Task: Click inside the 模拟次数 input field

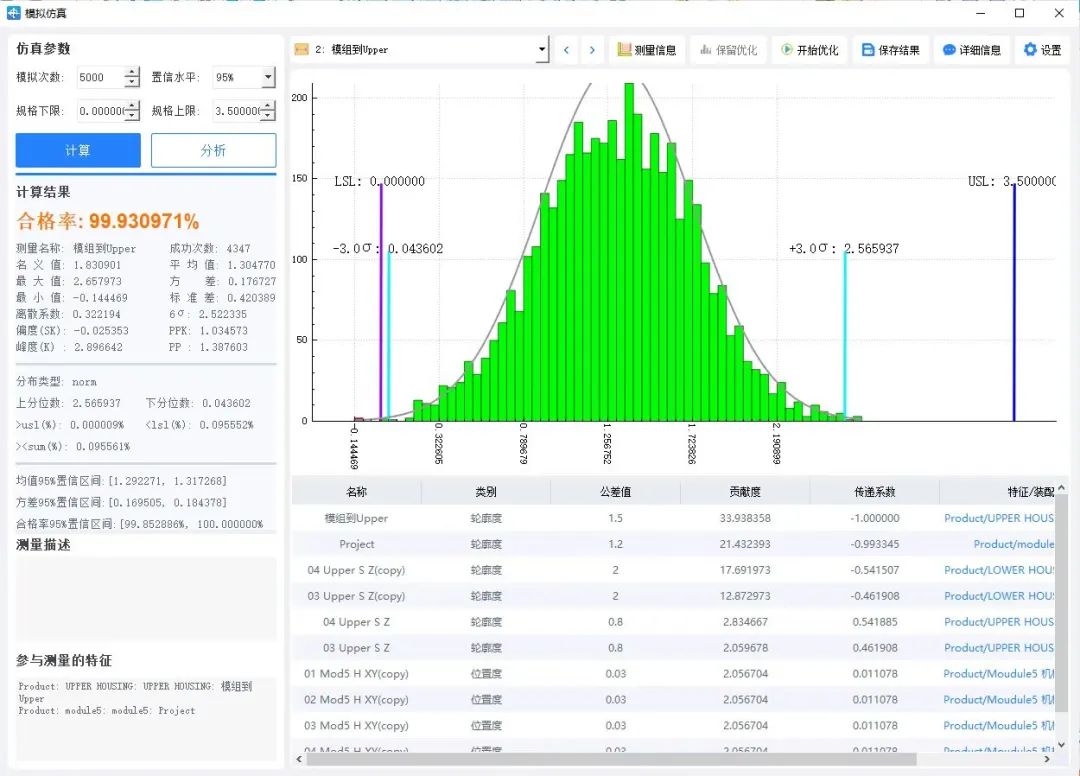Action: 98,78
